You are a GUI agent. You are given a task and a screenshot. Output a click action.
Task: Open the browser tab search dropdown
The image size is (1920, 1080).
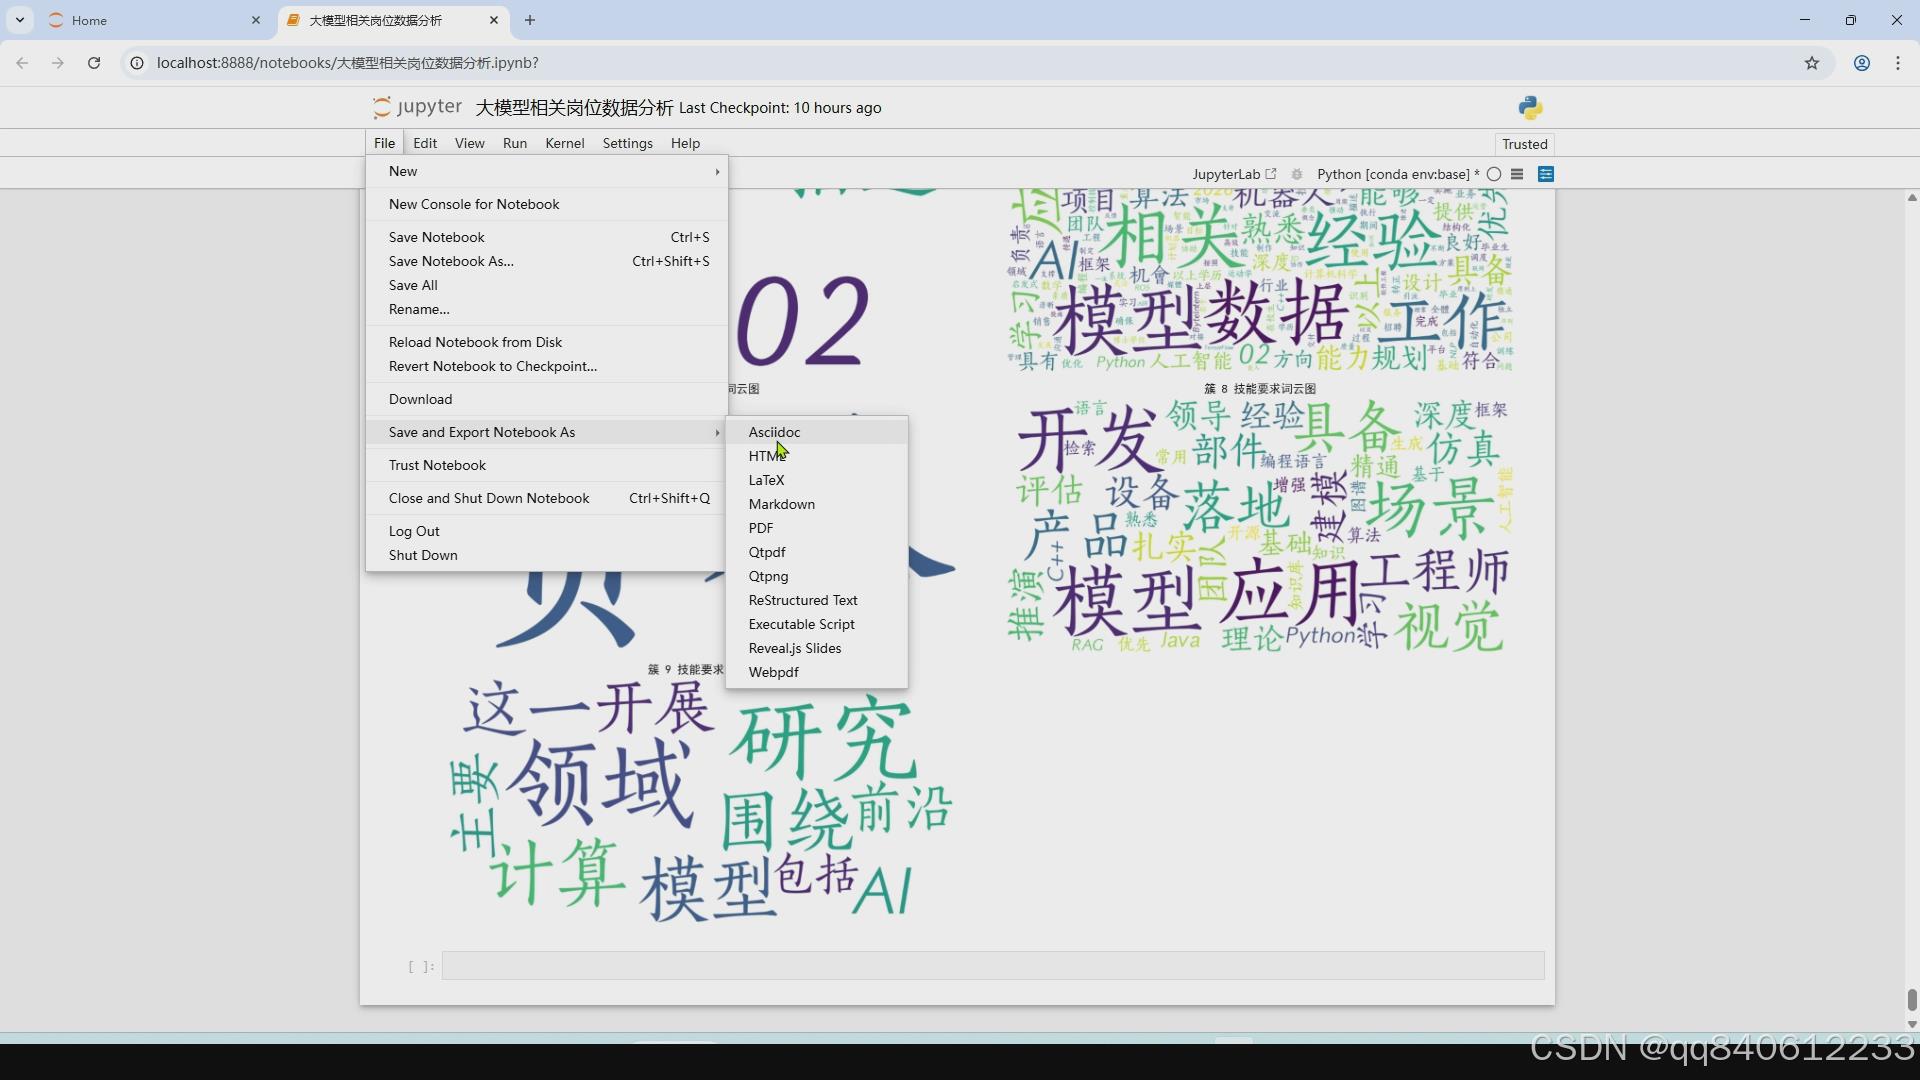point(20,20)
